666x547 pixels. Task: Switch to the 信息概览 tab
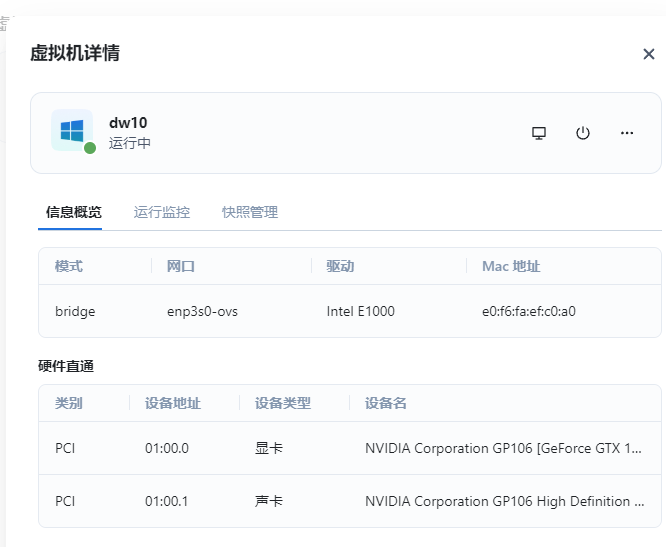pos(73,212)
